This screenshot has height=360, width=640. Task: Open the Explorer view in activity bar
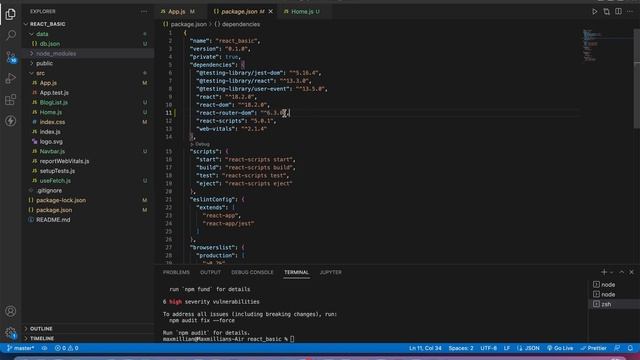[11, 14]
